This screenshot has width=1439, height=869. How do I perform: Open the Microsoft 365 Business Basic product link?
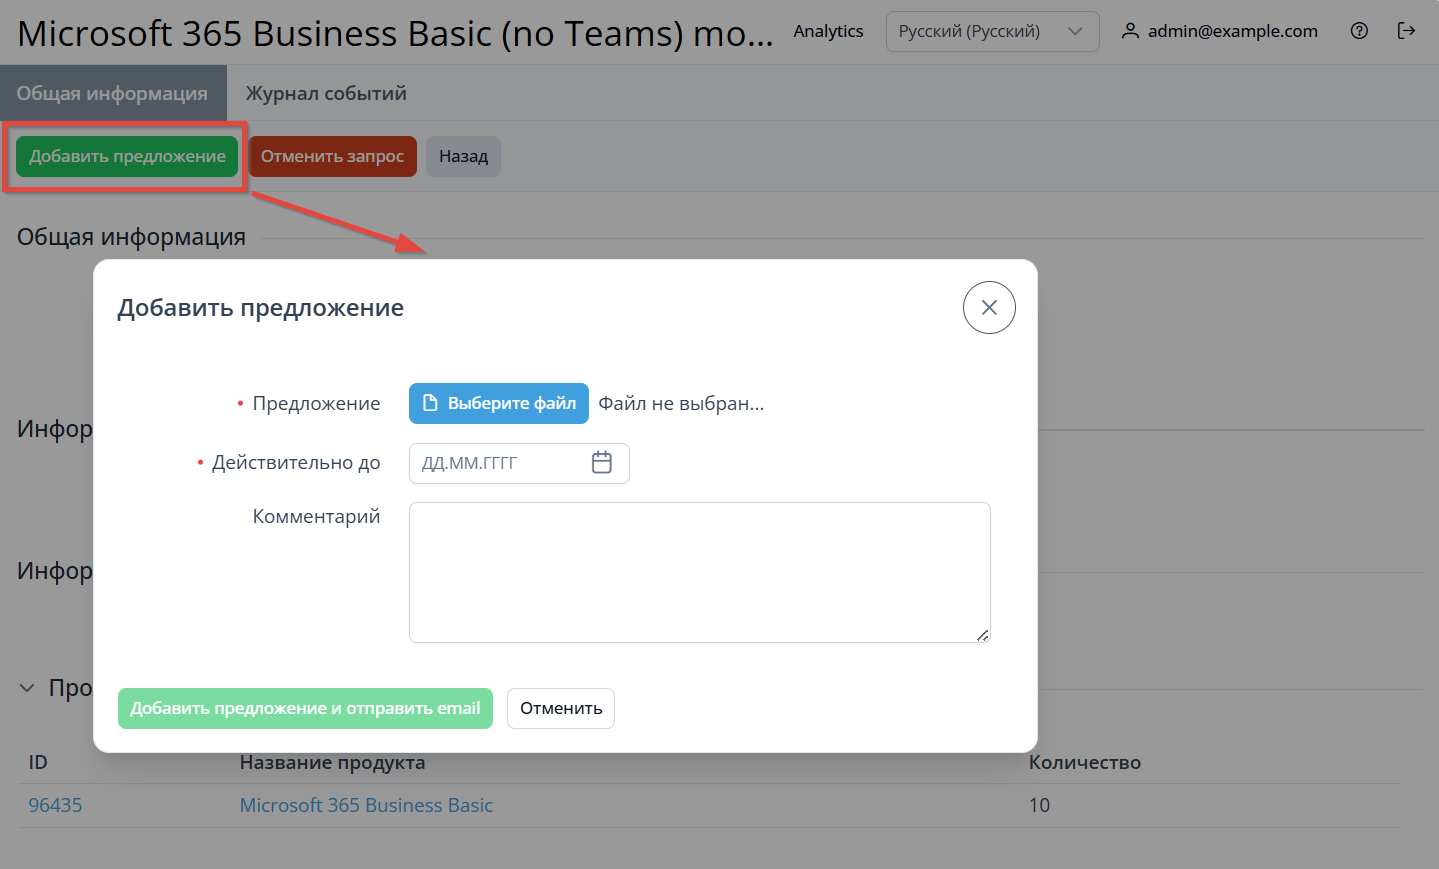[366, 805]
